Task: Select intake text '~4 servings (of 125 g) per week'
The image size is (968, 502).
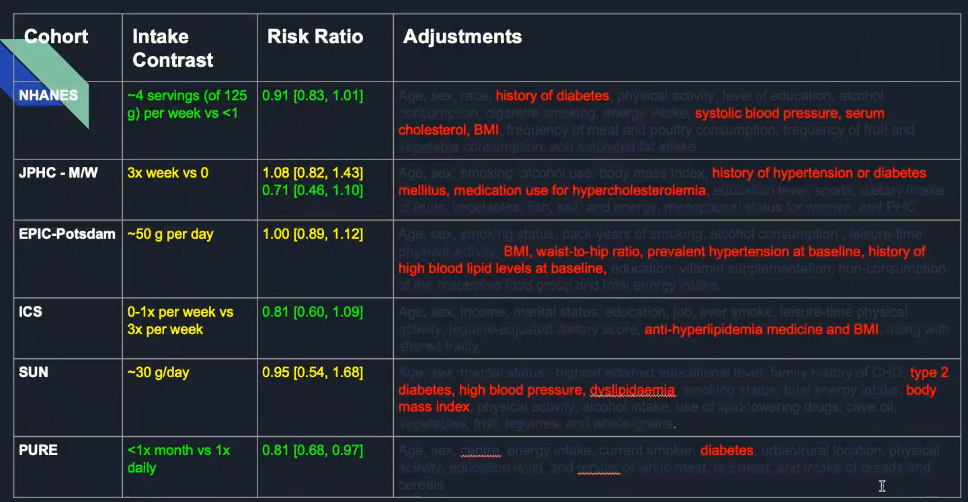Action: (187, 104)
